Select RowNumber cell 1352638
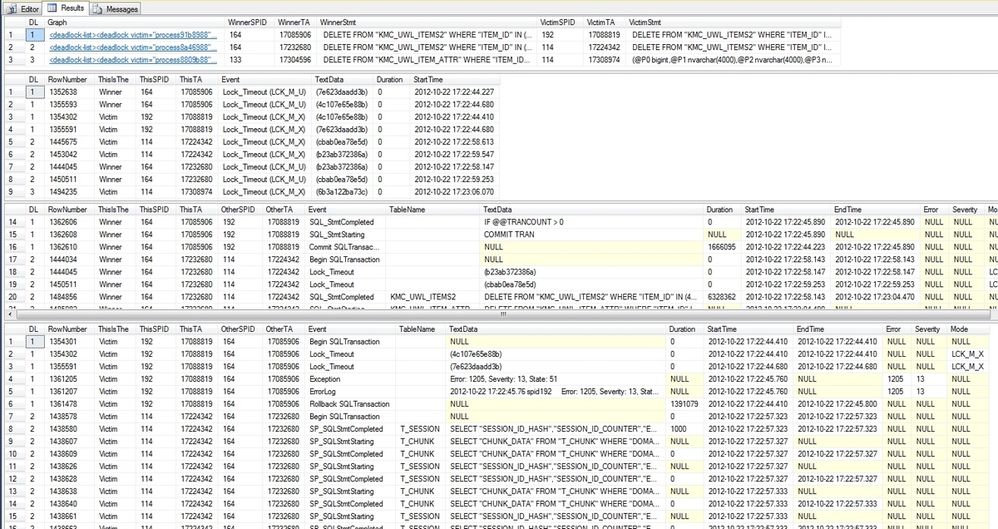 point(70,92)
